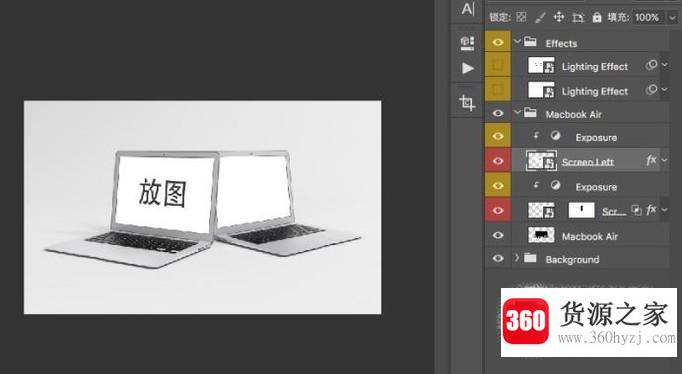Screen dimensions: 682x374
Task: Lock all with padlock icon
Action: pyautogui.click(x=597, y=17)
